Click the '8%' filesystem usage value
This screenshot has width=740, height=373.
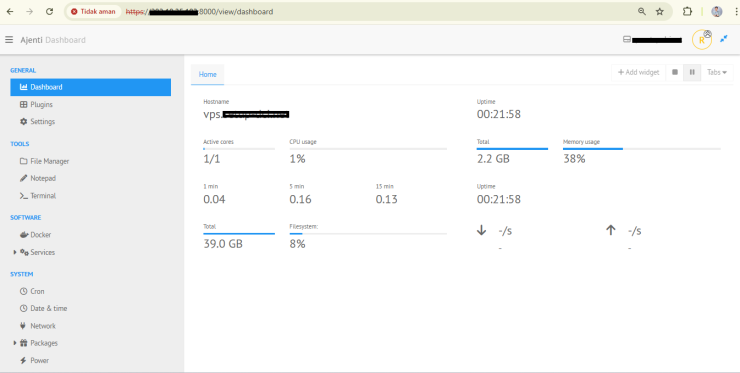coord(297,244)
